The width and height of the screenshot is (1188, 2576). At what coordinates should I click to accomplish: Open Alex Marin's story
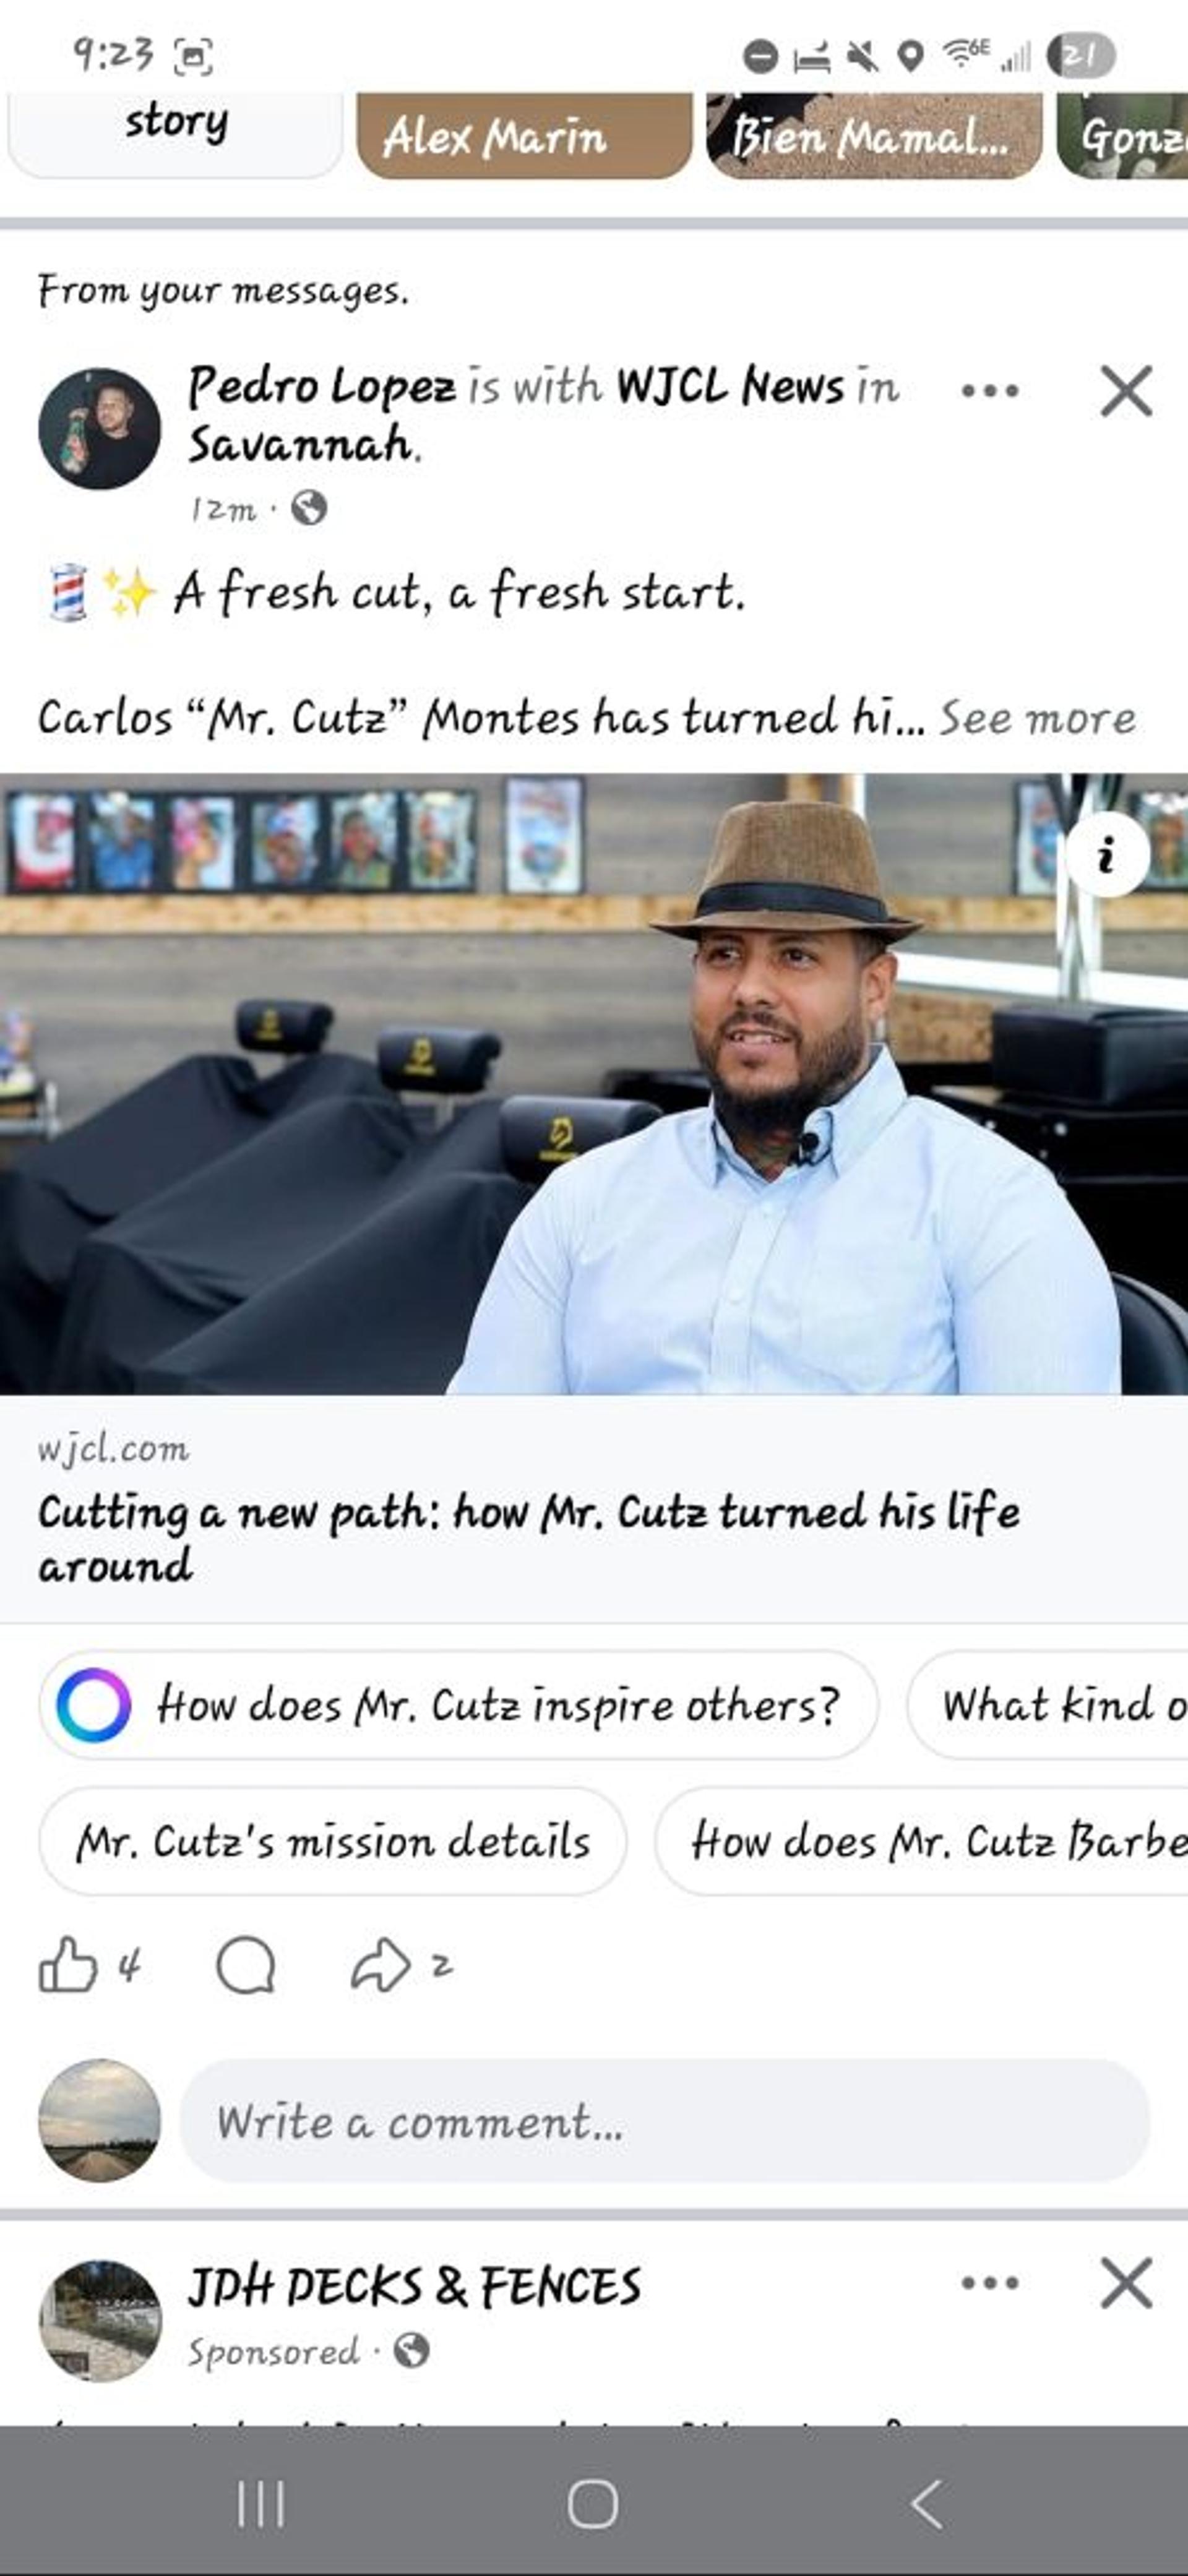524,136
